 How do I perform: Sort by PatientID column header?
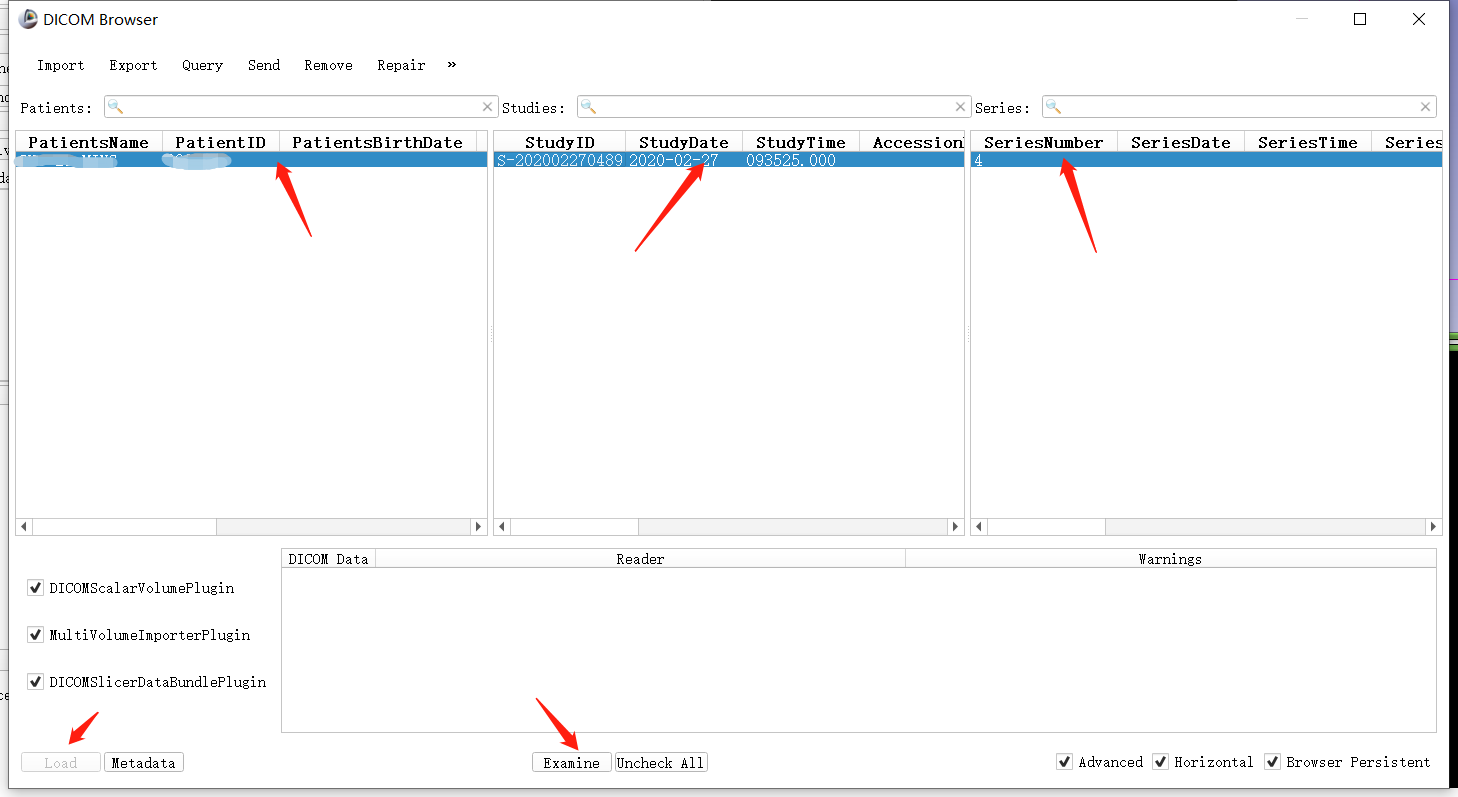click(x=221, y=142)
